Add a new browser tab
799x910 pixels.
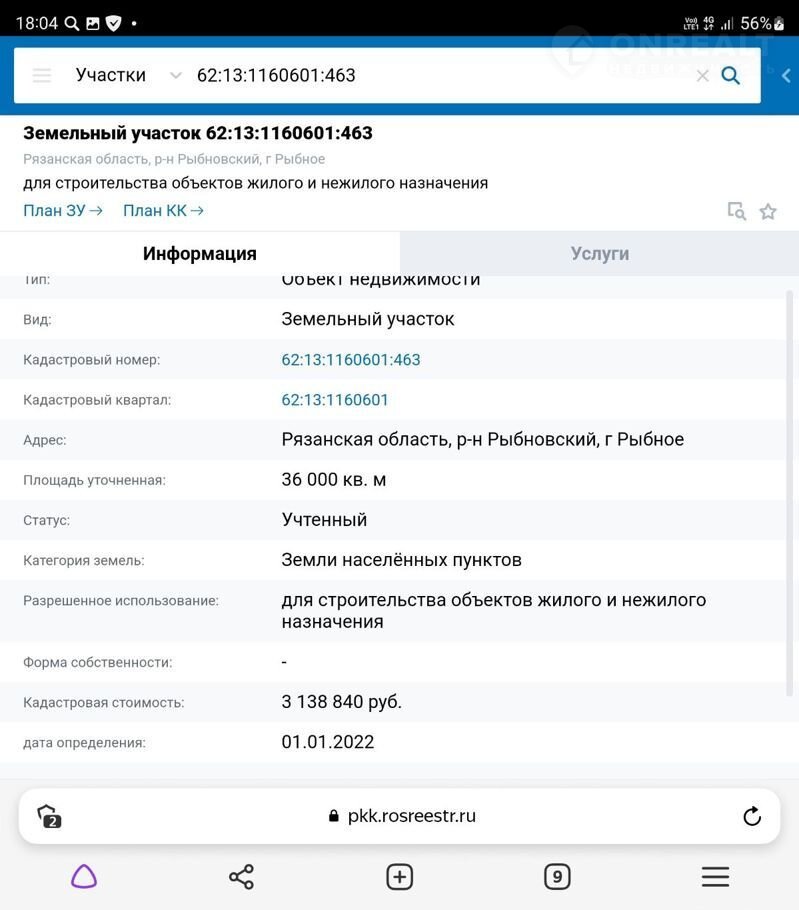tap(399, 877)
